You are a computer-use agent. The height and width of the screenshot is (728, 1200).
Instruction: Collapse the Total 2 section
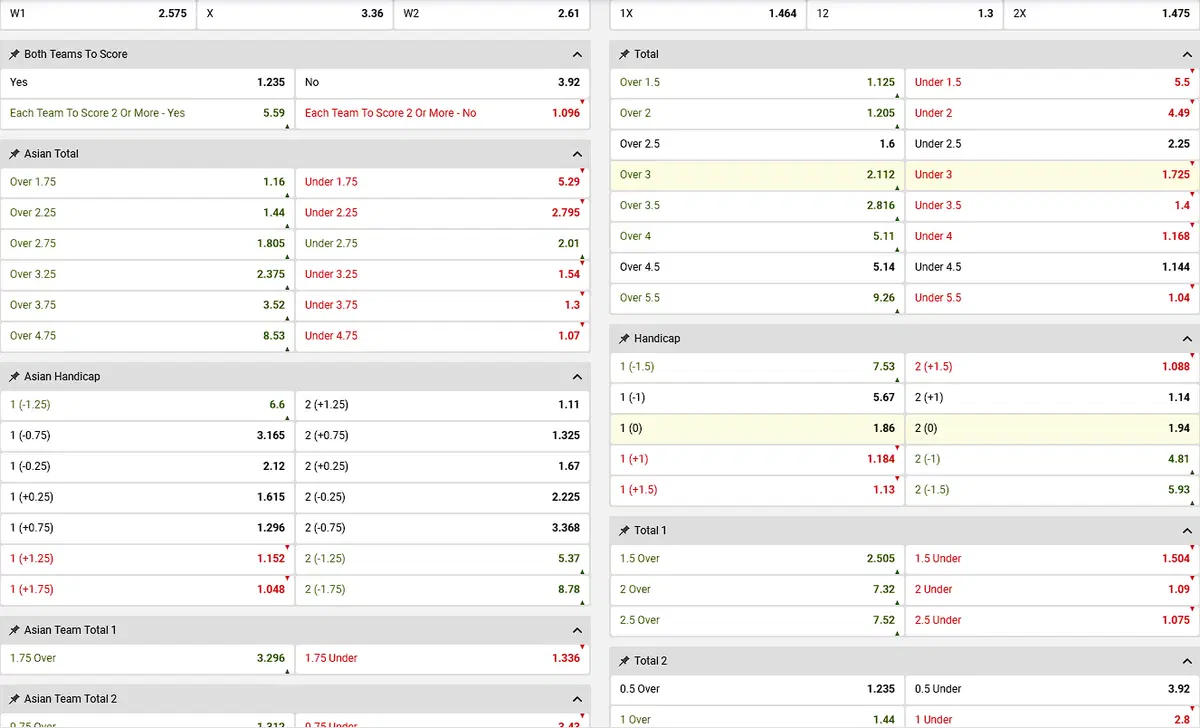coord(1187,661)
